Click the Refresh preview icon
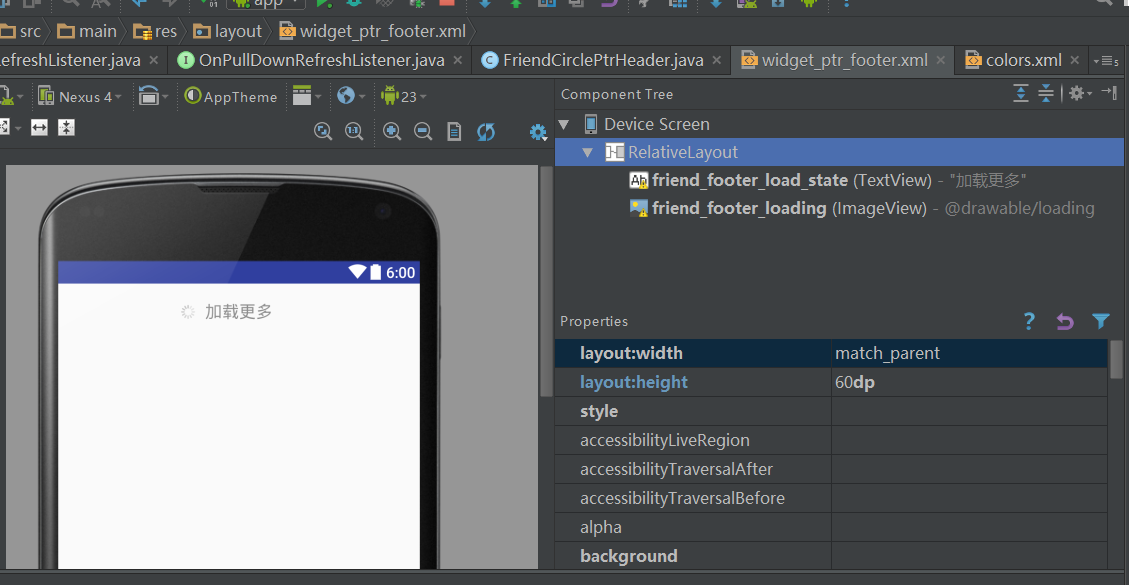Viewport: 1129px width, 585px height. pyautogui.click(x=486, y=131)
